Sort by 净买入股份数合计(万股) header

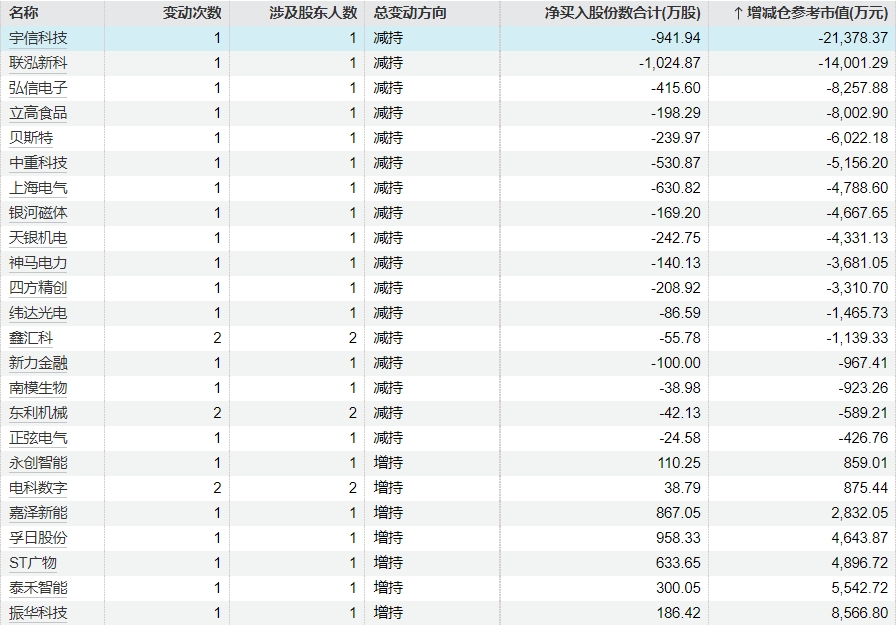[x=622, y=13]
